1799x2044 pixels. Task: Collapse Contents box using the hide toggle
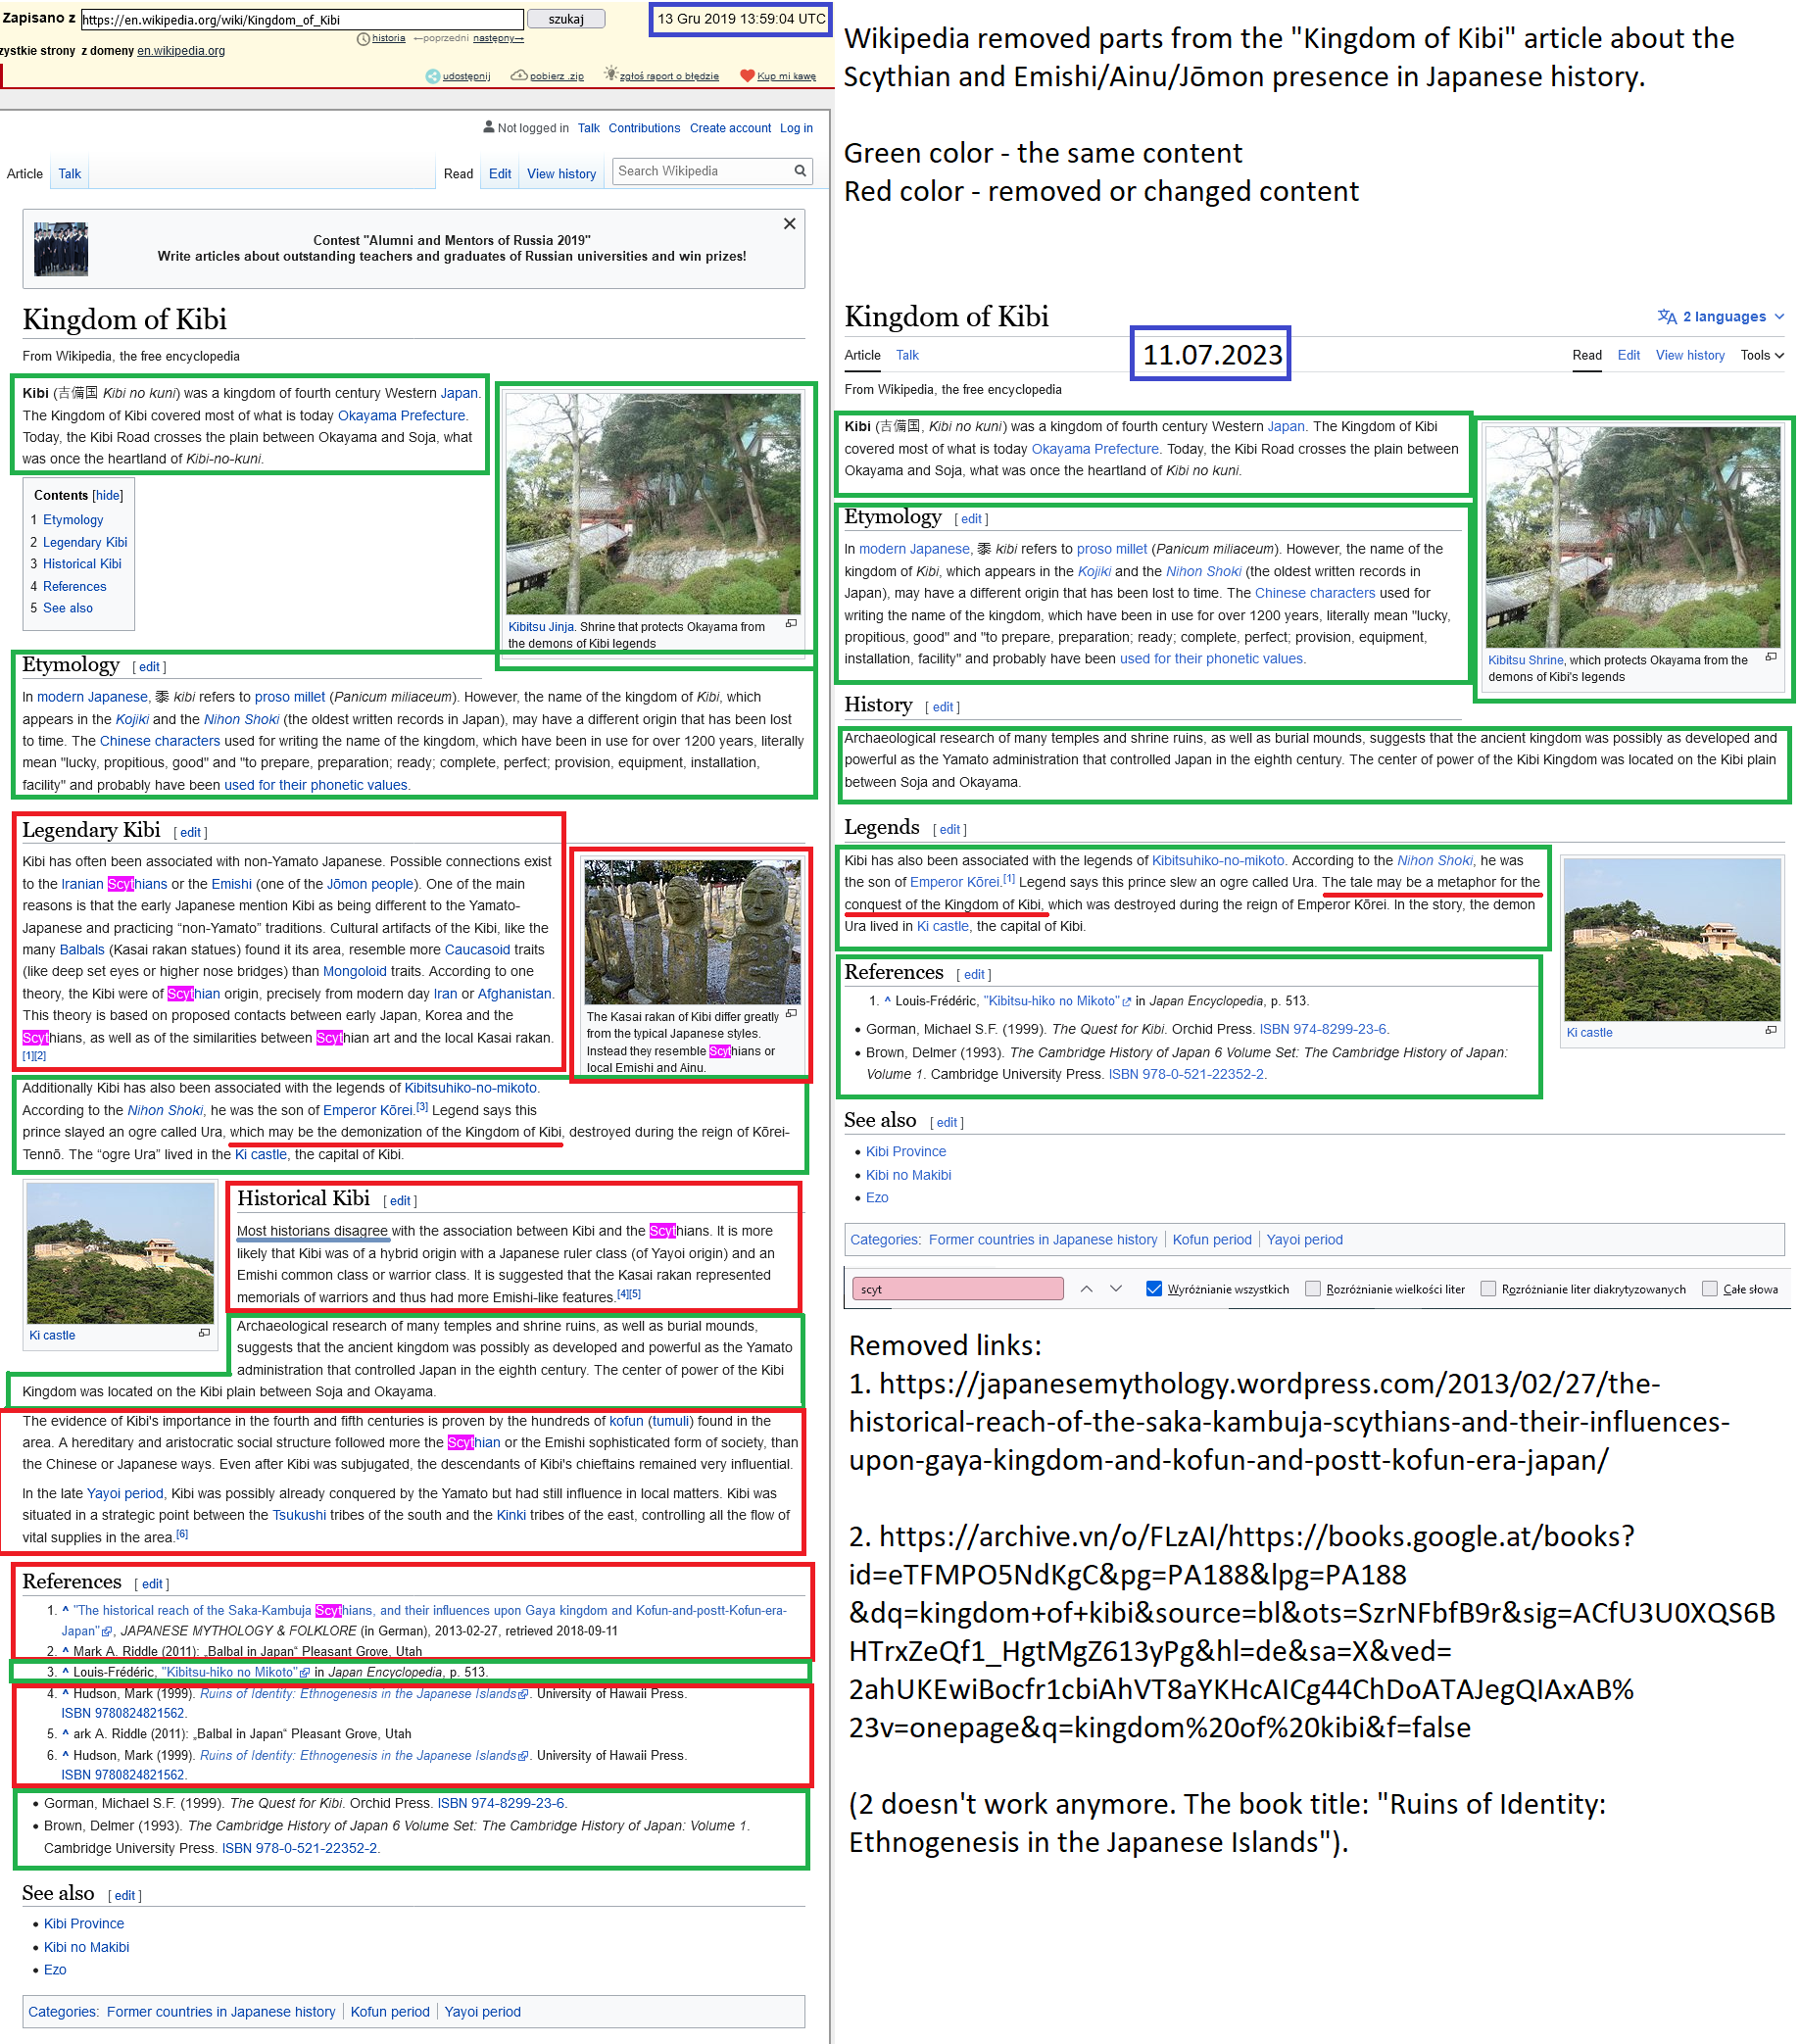[x=108, y=495]
